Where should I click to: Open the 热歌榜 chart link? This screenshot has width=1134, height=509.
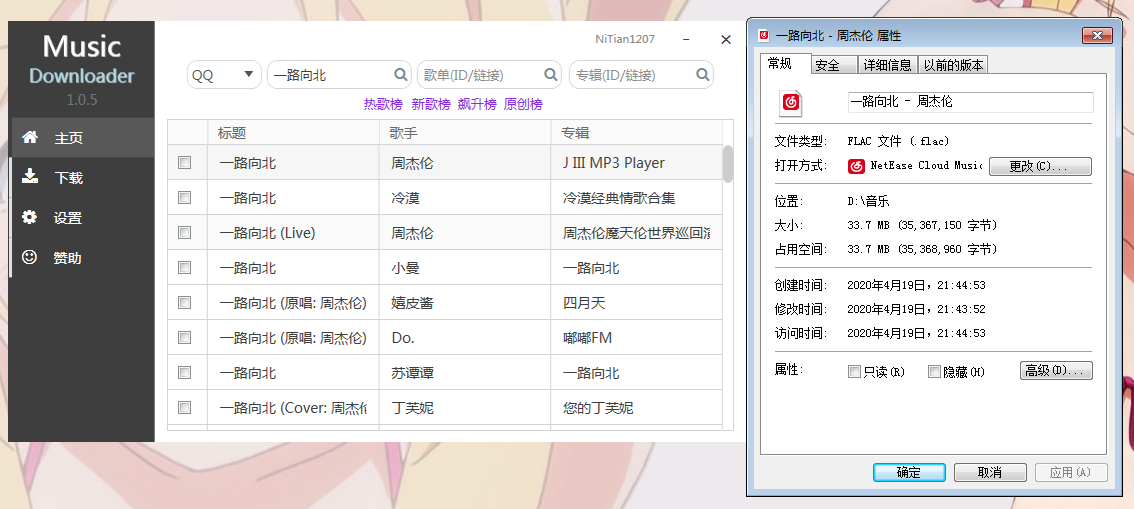pos(383,104)
